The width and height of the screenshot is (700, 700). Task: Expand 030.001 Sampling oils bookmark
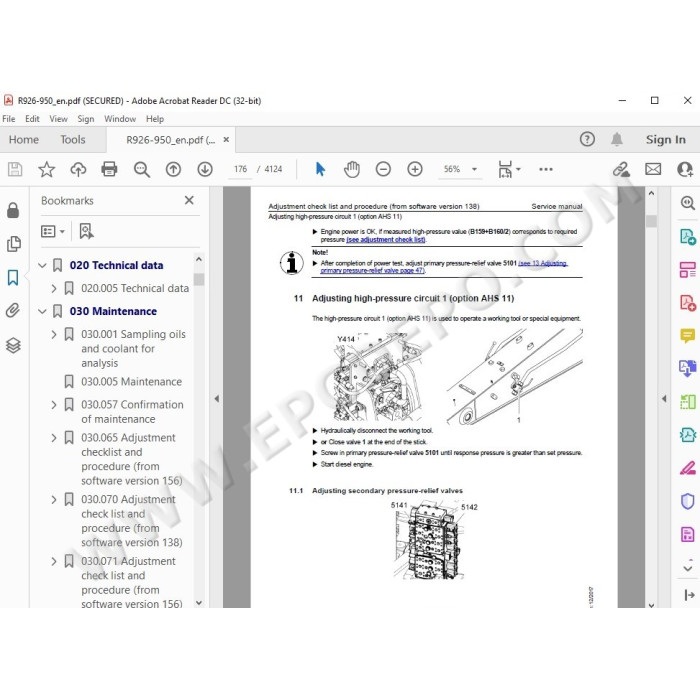pyautogui.click(x=54, y=334)
